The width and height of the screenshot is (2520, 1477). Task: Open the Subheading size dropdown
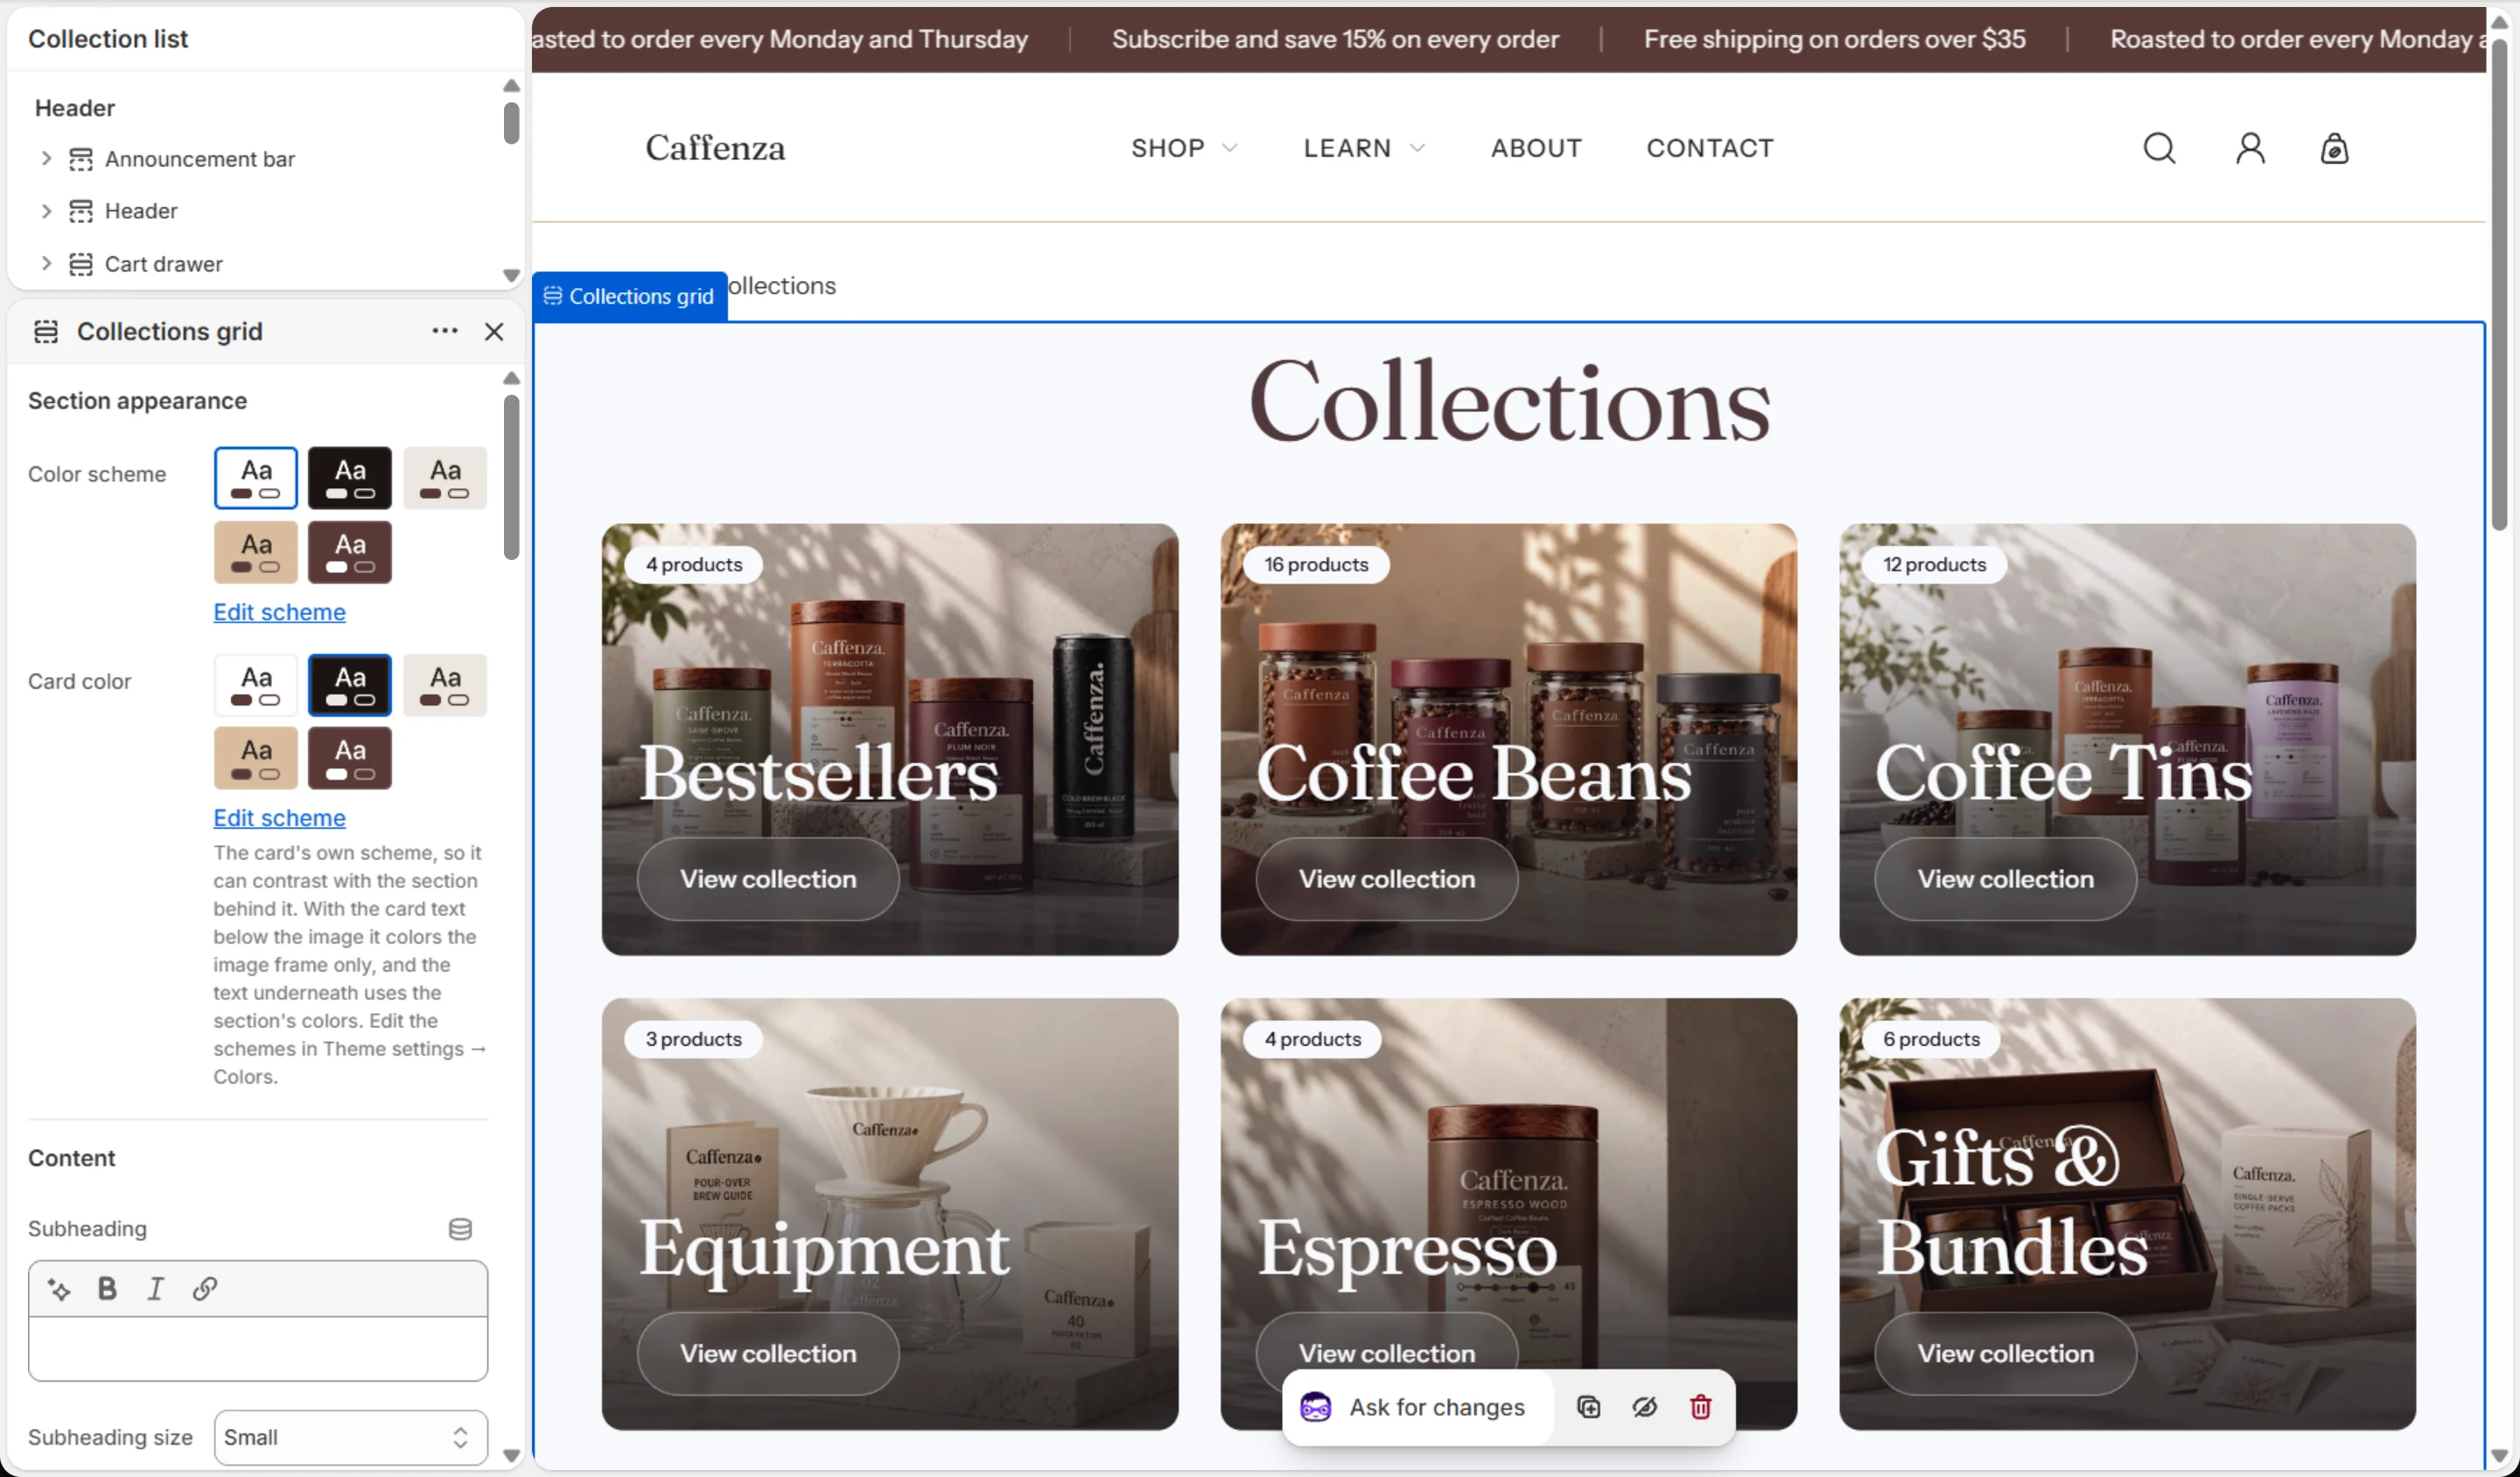350,1437
